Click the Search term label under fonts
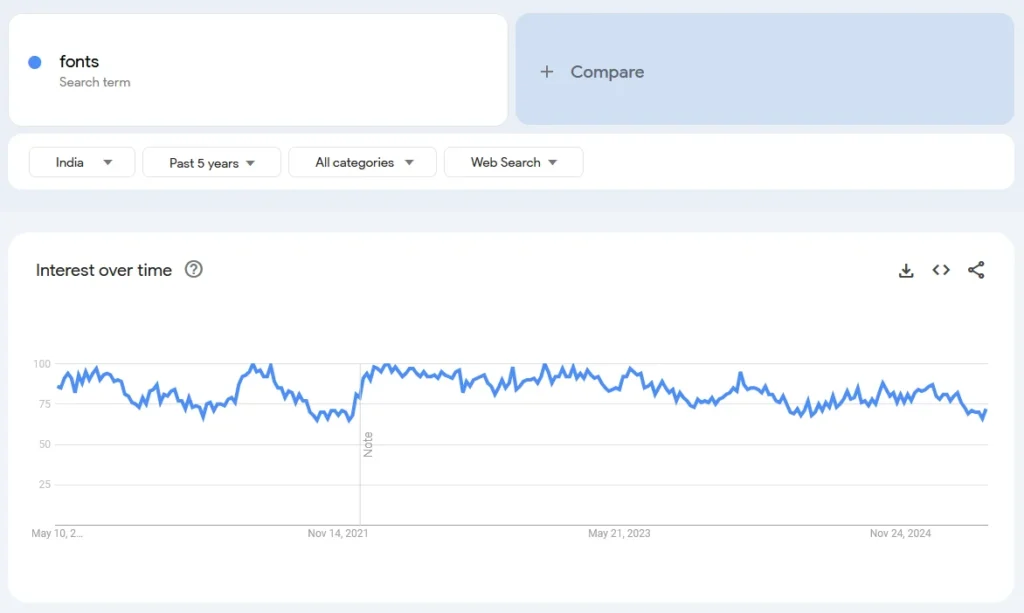The height and width of the screenshot is (613, 1024). [95, 82]
